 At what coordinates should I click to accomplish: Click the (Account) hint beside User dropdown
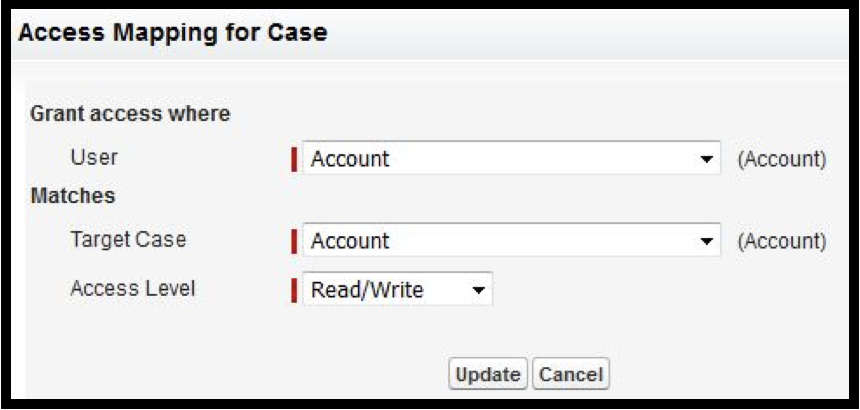(782, 159)
